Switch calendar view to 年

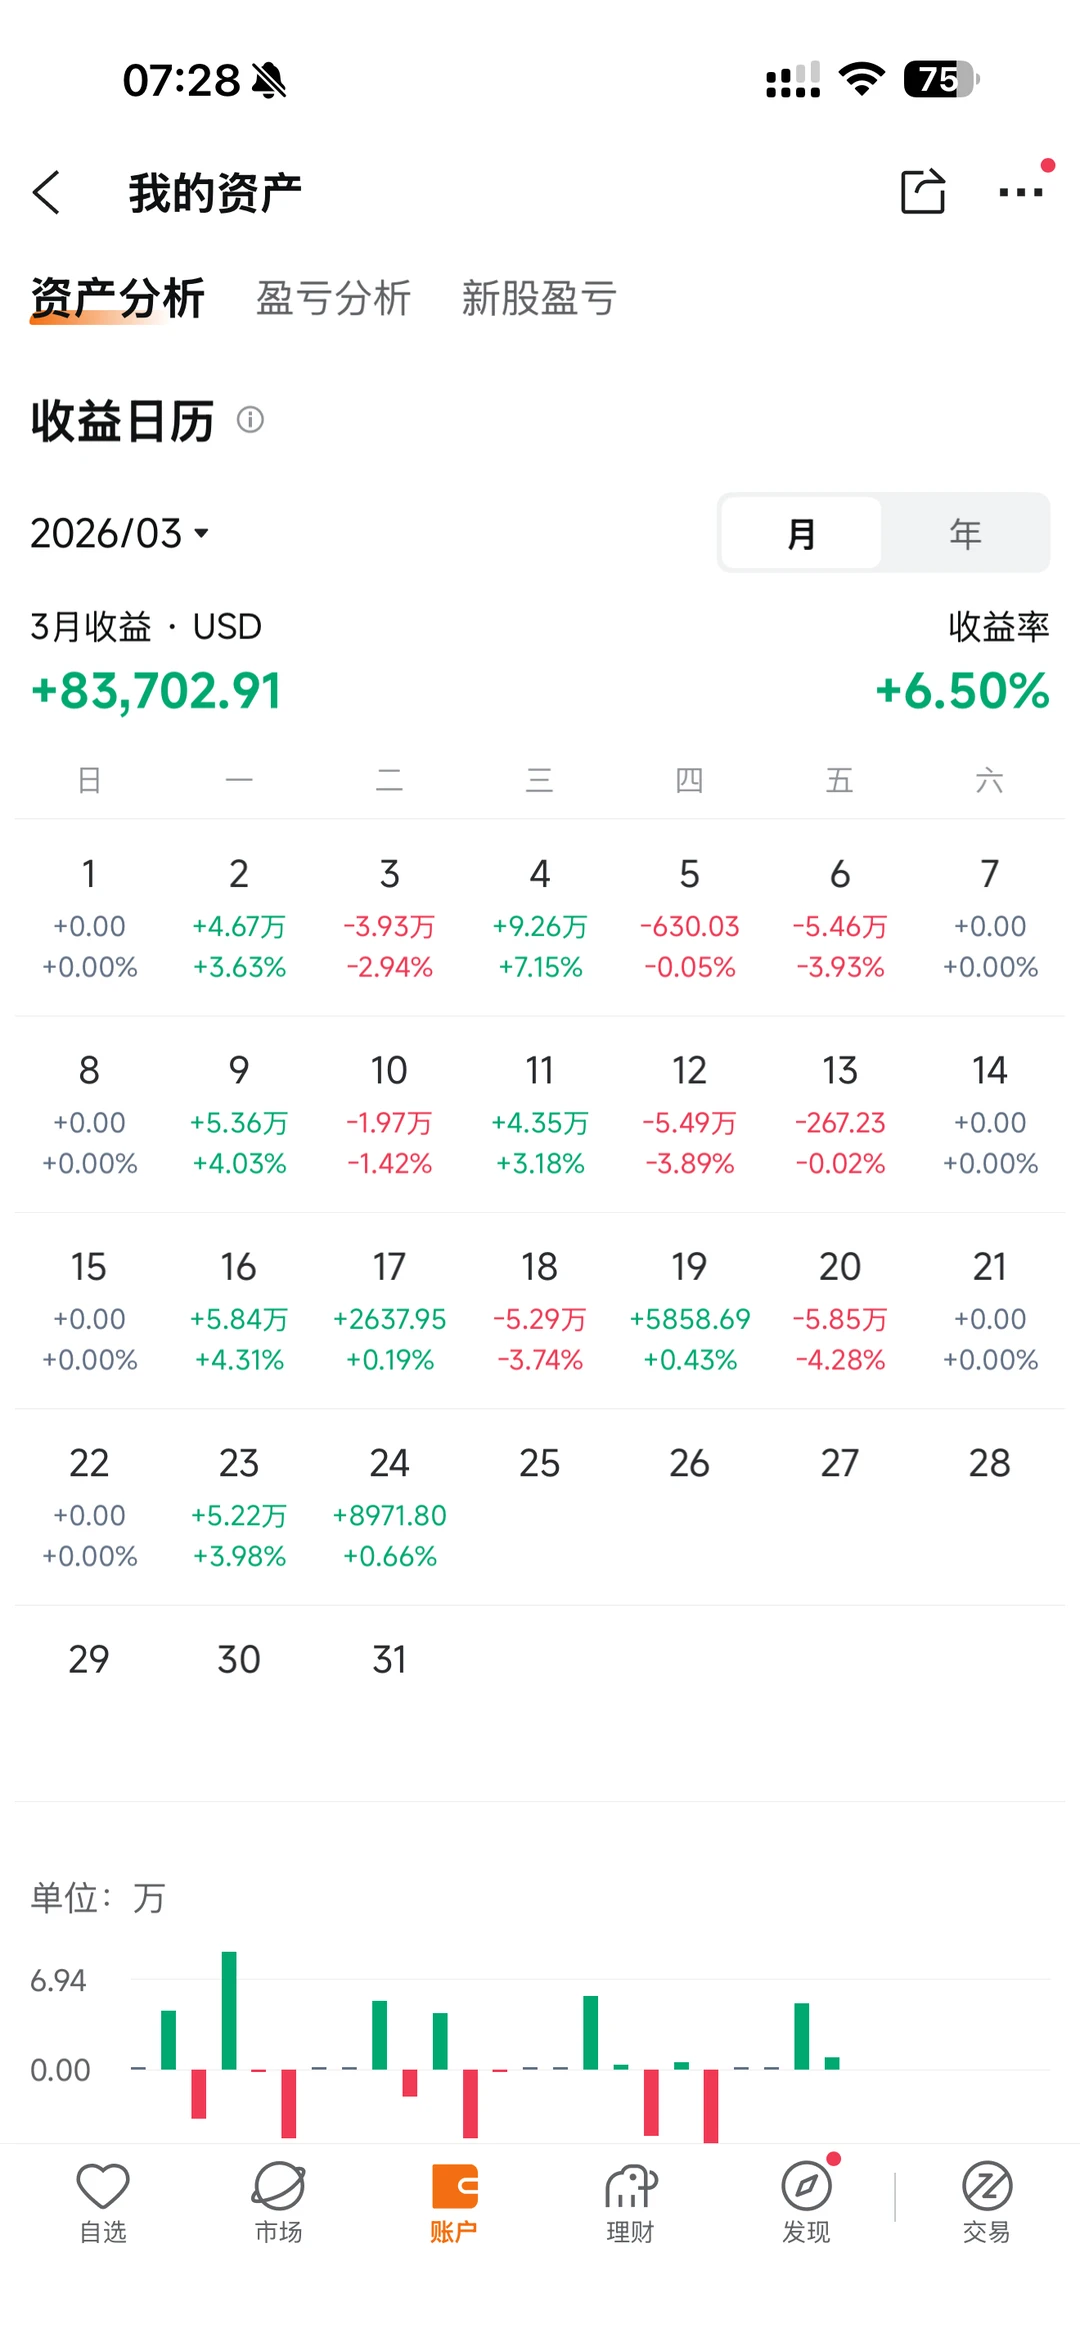(x=965, y=533)
